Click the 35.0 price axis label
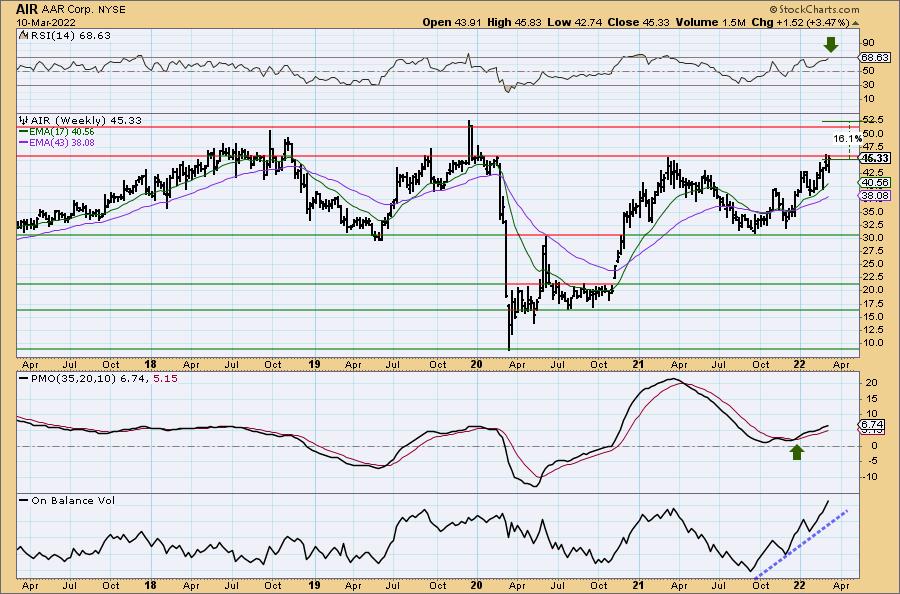Viewport: 900px width, 594px height. 873,211
